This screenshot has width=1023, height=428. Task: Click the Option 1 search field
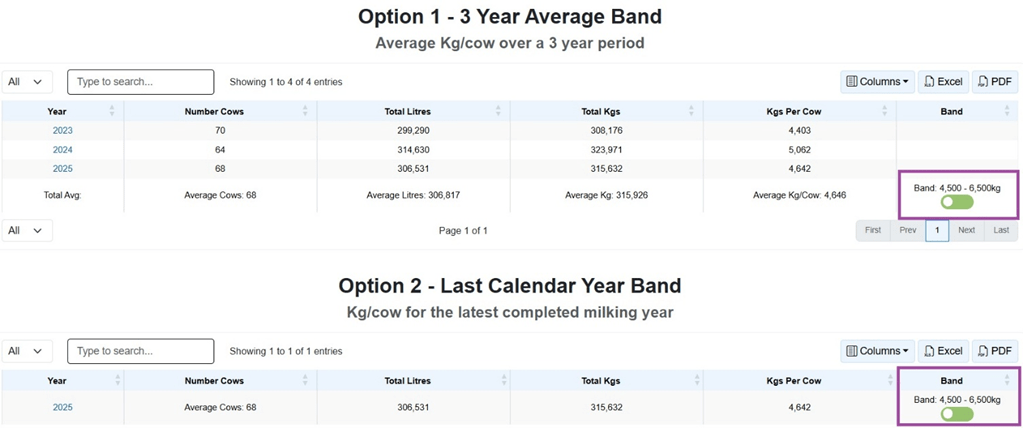140,82
